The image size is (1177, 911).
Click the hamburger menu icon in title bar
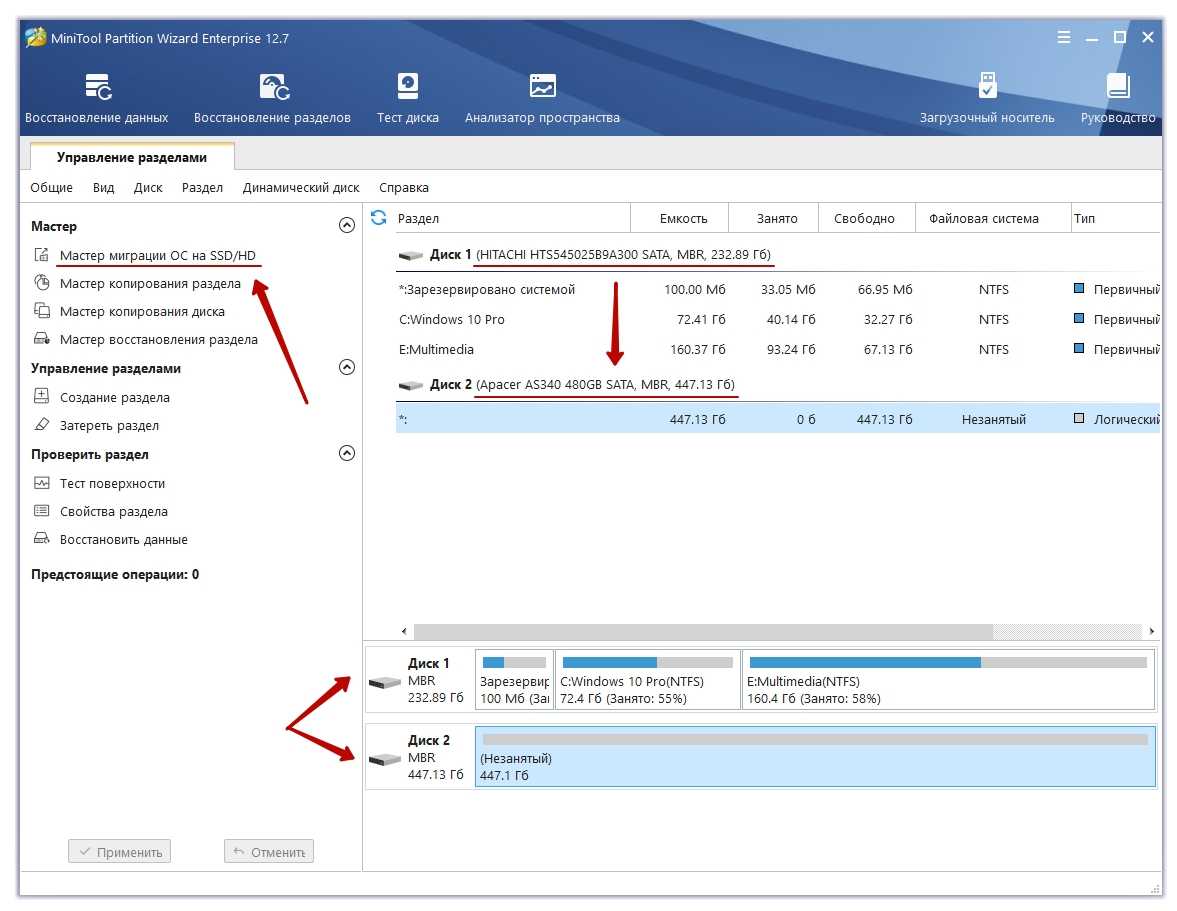1064,38
